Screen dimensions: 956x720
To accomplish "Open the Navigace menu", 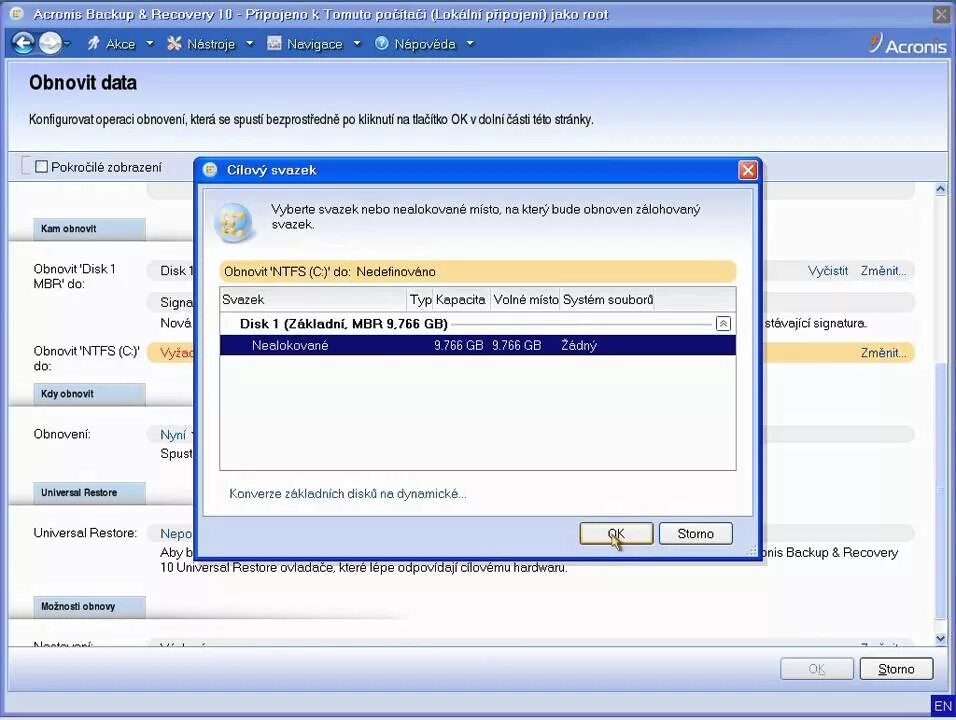I will pos(314,44).
